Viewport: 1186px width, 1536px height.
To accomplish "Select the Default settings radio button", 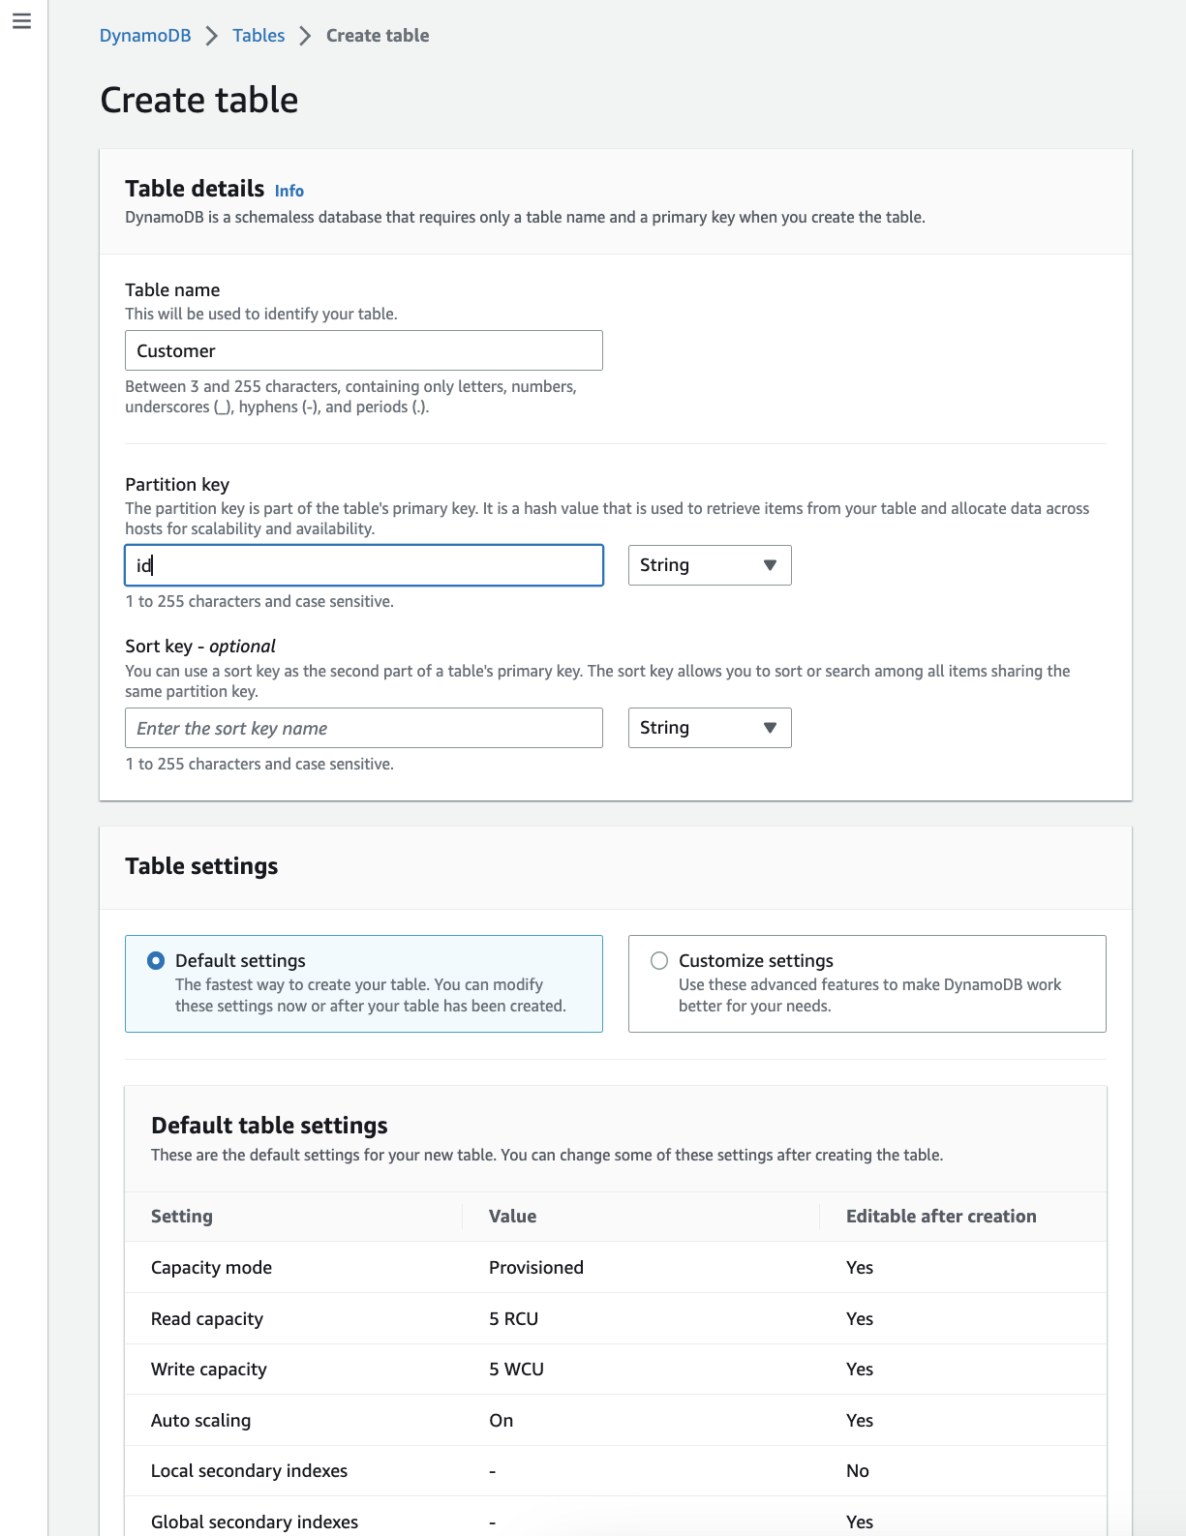I will (156, 960).
